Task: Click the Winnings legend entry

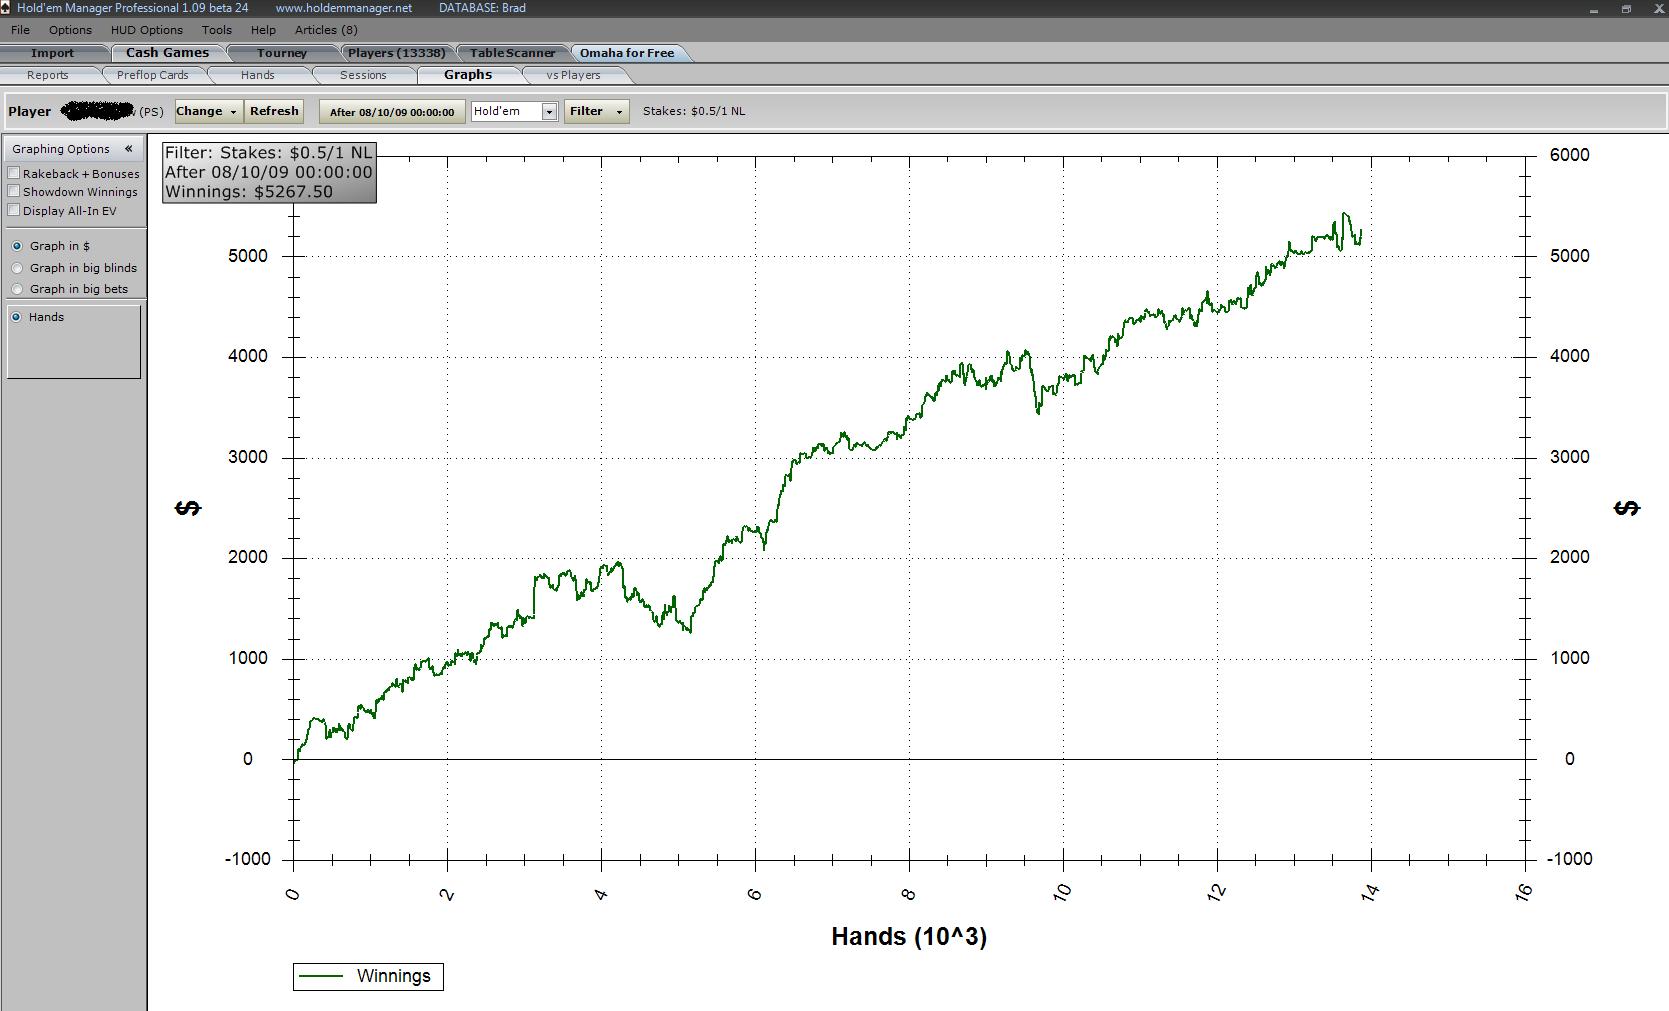Action: 368,976
